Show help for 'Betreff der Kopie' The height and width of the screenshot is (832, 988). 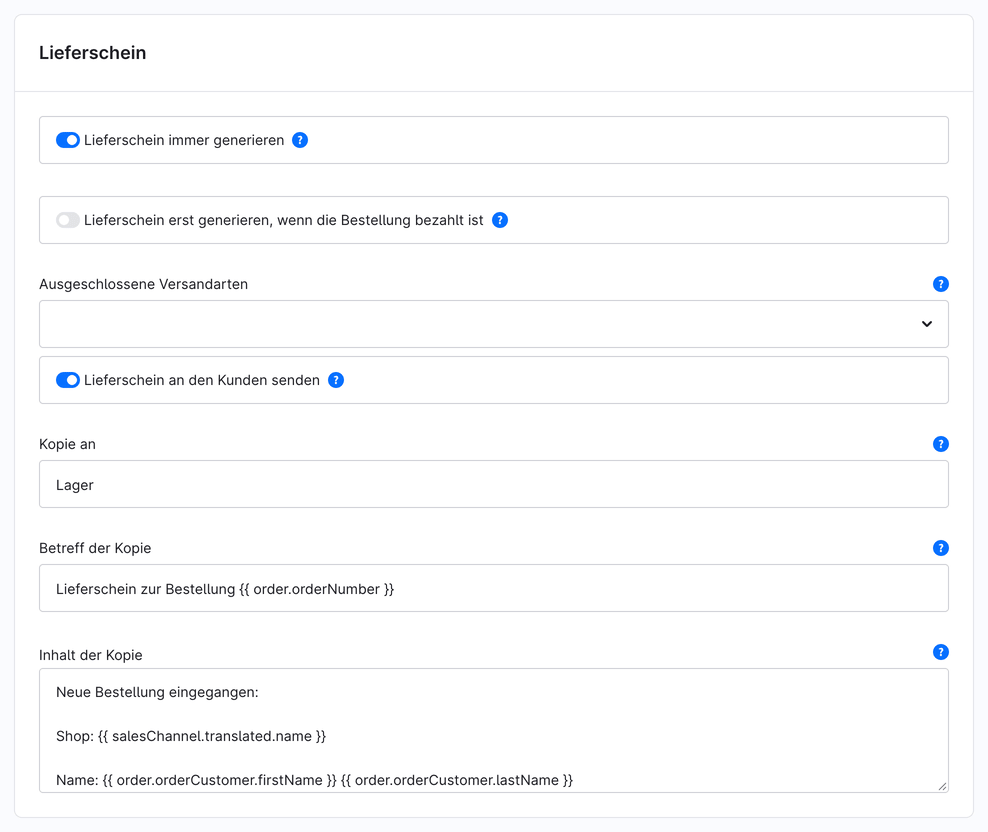[941, 548]
